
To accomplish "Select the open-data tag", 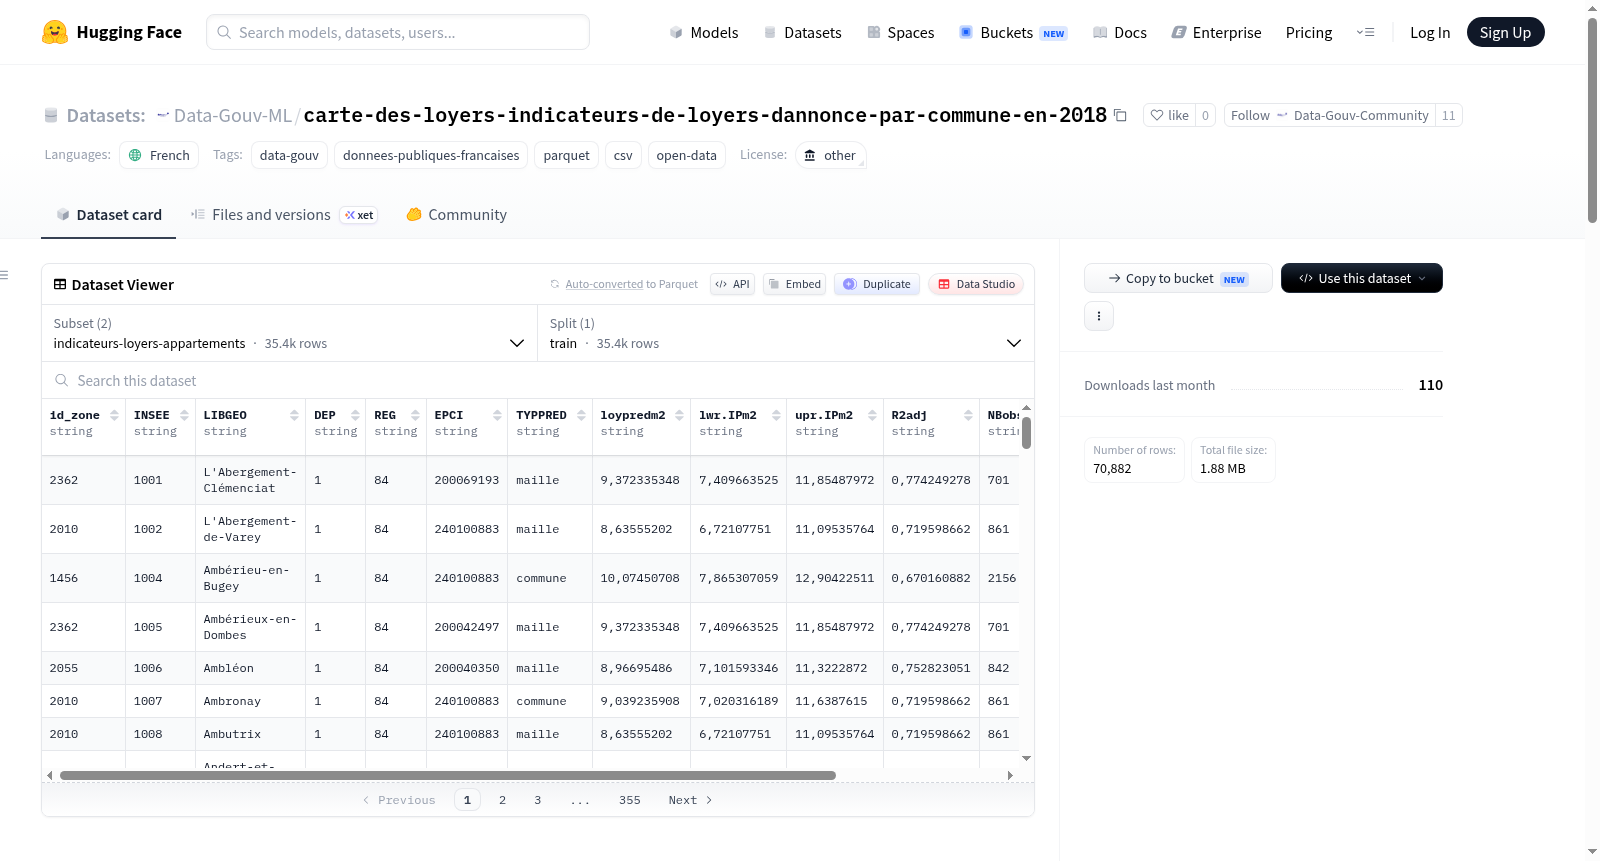I will click(x=686, y=155).
